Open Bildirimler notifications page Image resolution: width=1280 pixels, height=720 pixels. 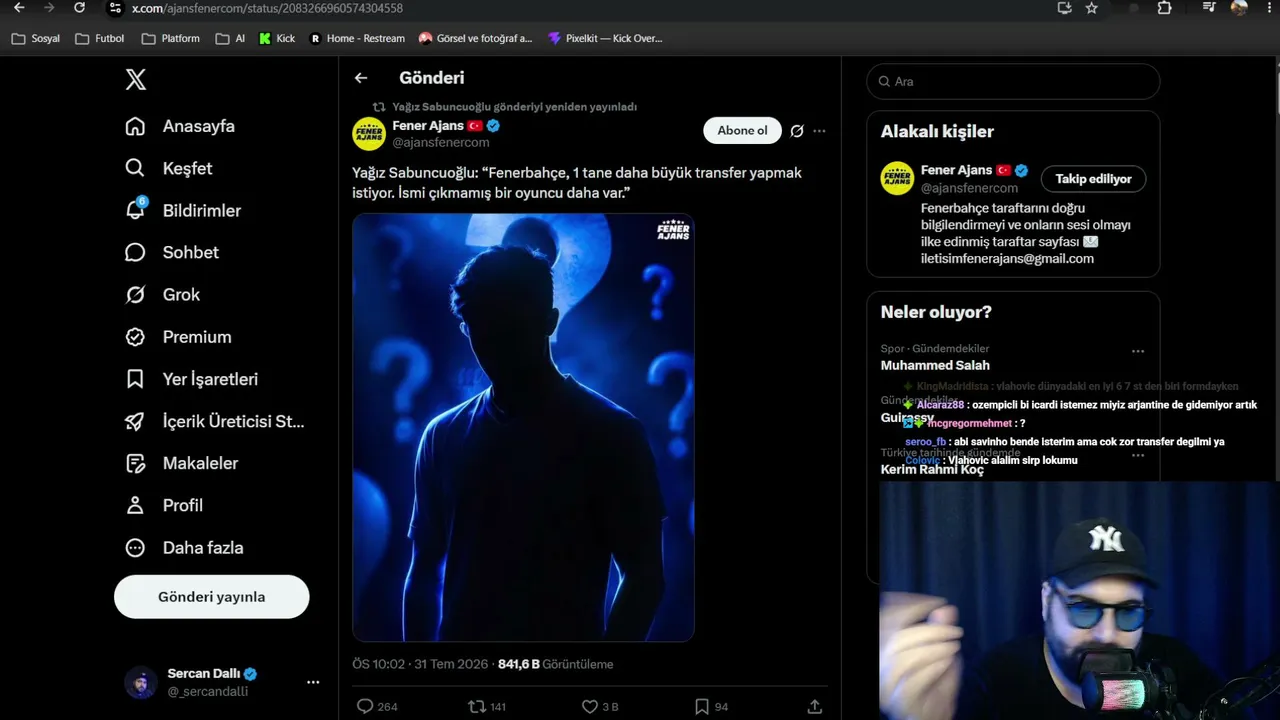pos(183,210)
